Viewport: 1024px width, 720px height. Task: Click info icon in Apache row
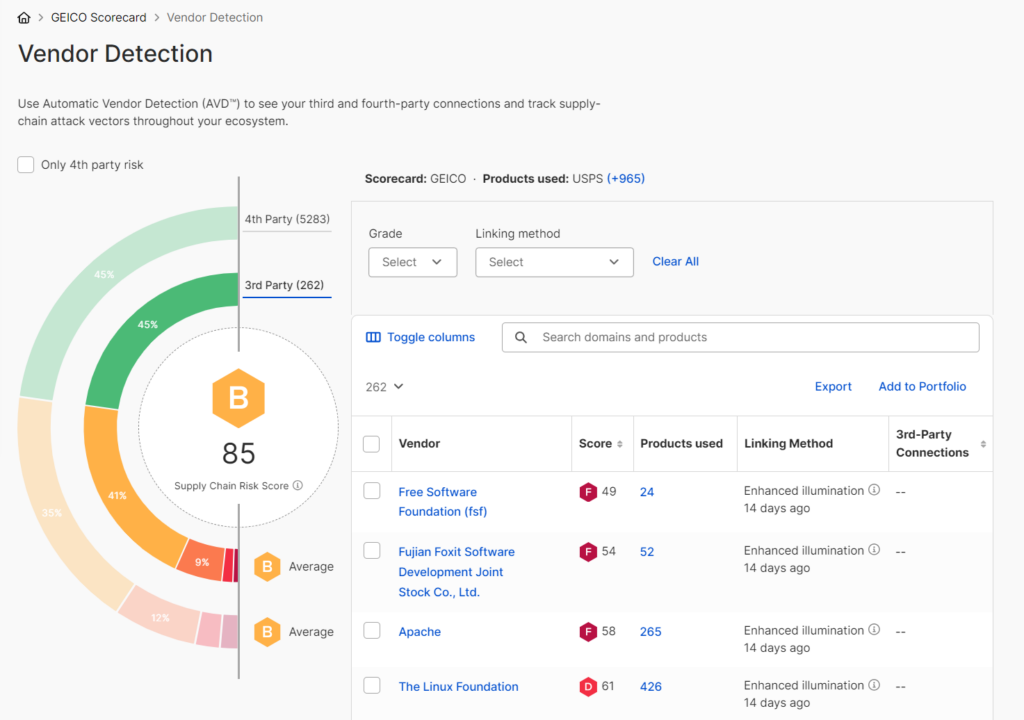click(x=874, y=630)
